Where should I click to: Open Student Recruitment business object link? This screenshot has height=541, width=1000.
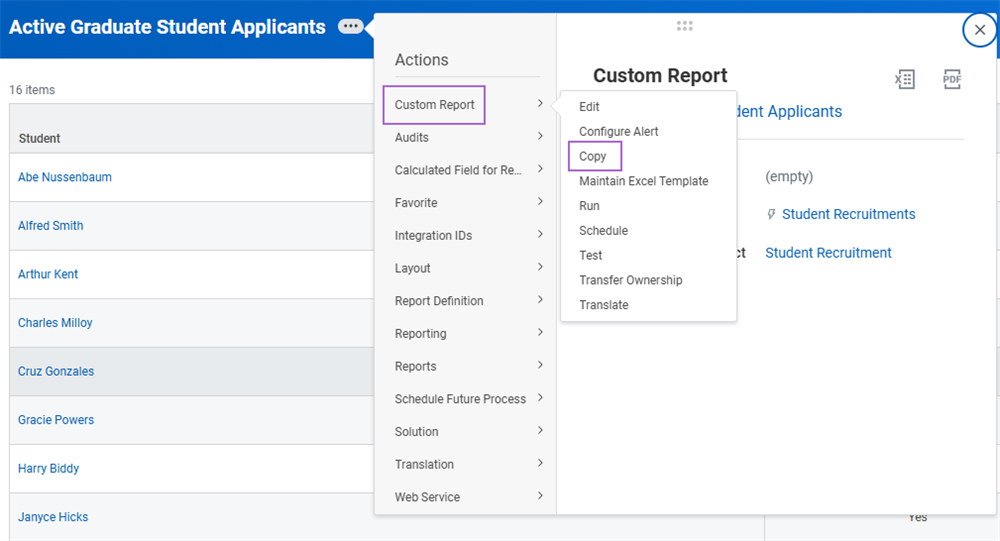pos(828,253)
